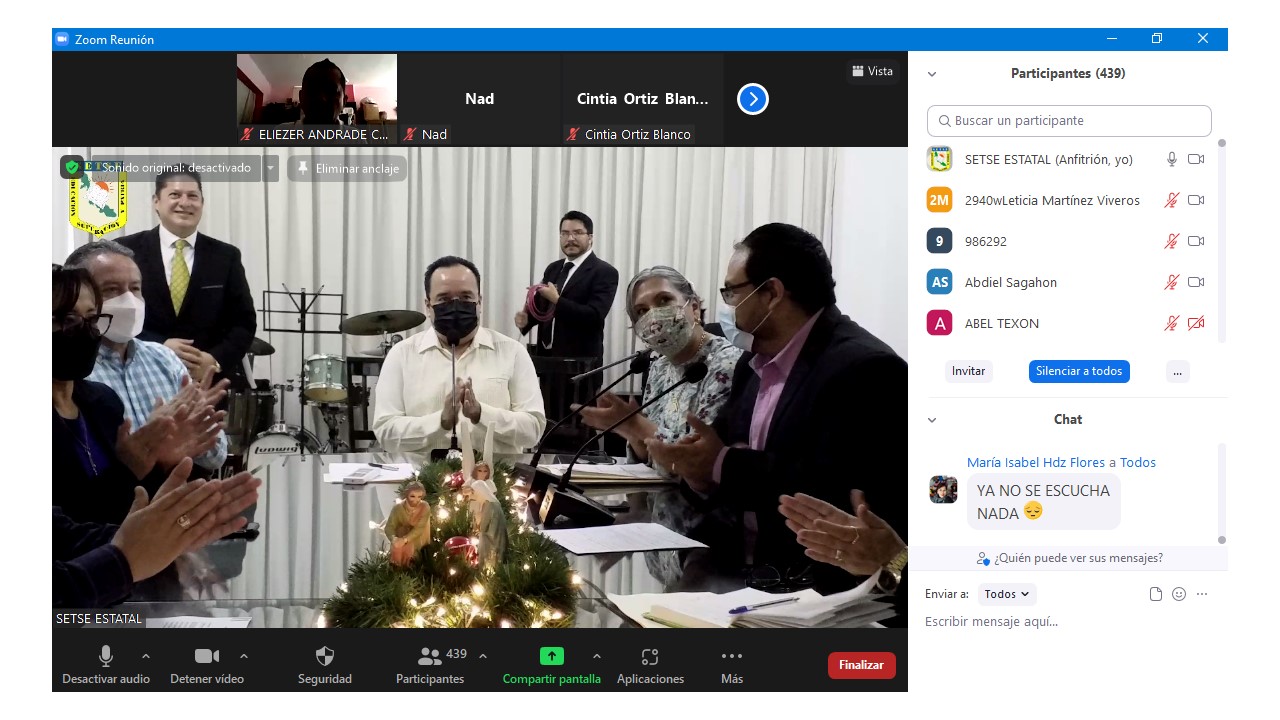Open the chat emoji picker
This screenshot has width=1280, height=720.
click(x=1179, y=594)
